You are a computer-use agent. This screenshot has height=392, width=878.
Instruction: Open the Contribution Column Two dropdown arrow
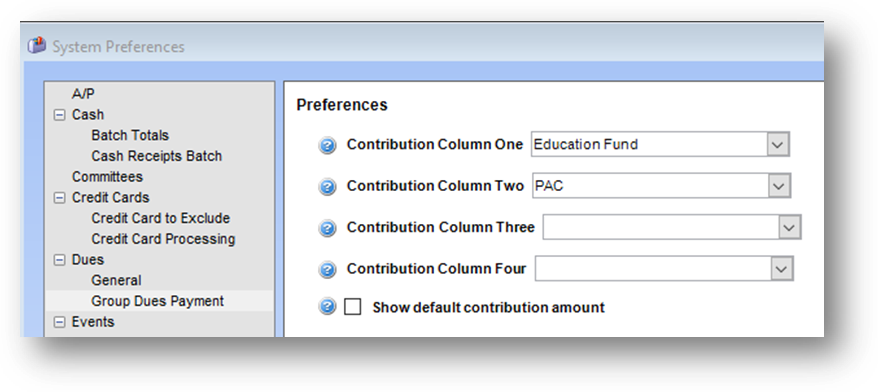[x=778, y=186]
